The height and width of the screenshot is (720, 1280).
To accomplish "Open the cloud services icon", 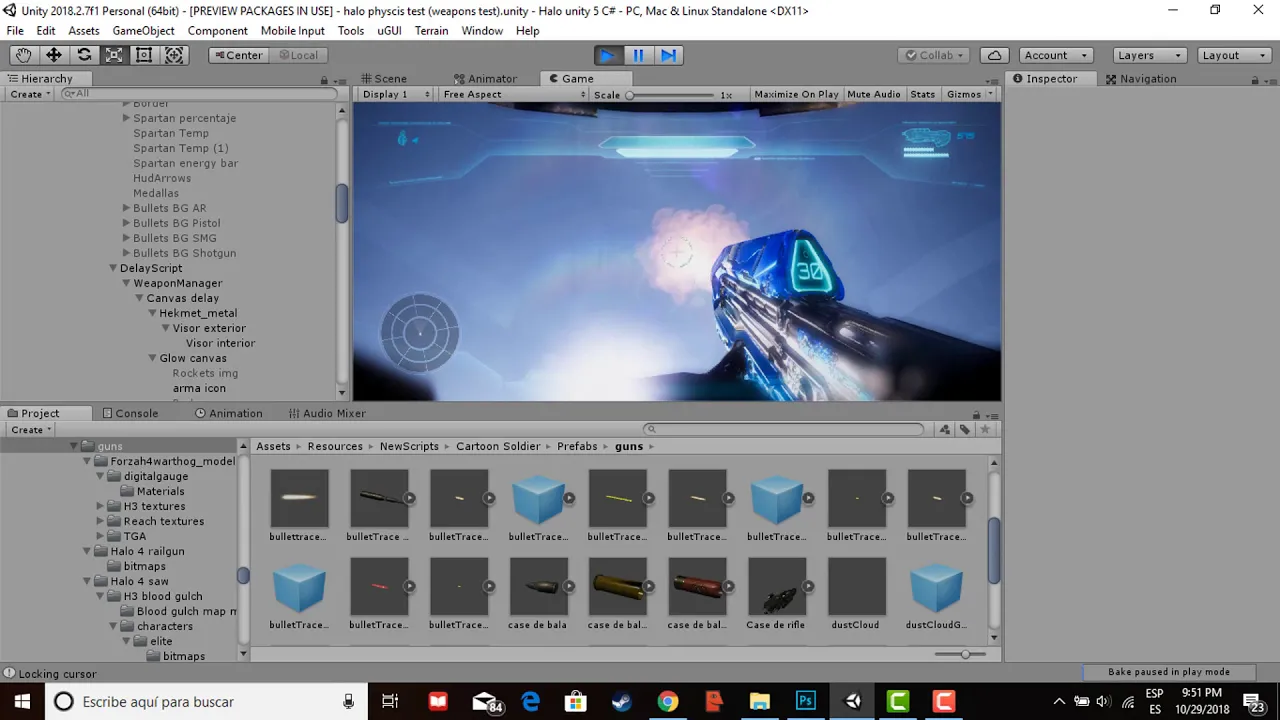I will pyautogui.click(x=993, y=55).
